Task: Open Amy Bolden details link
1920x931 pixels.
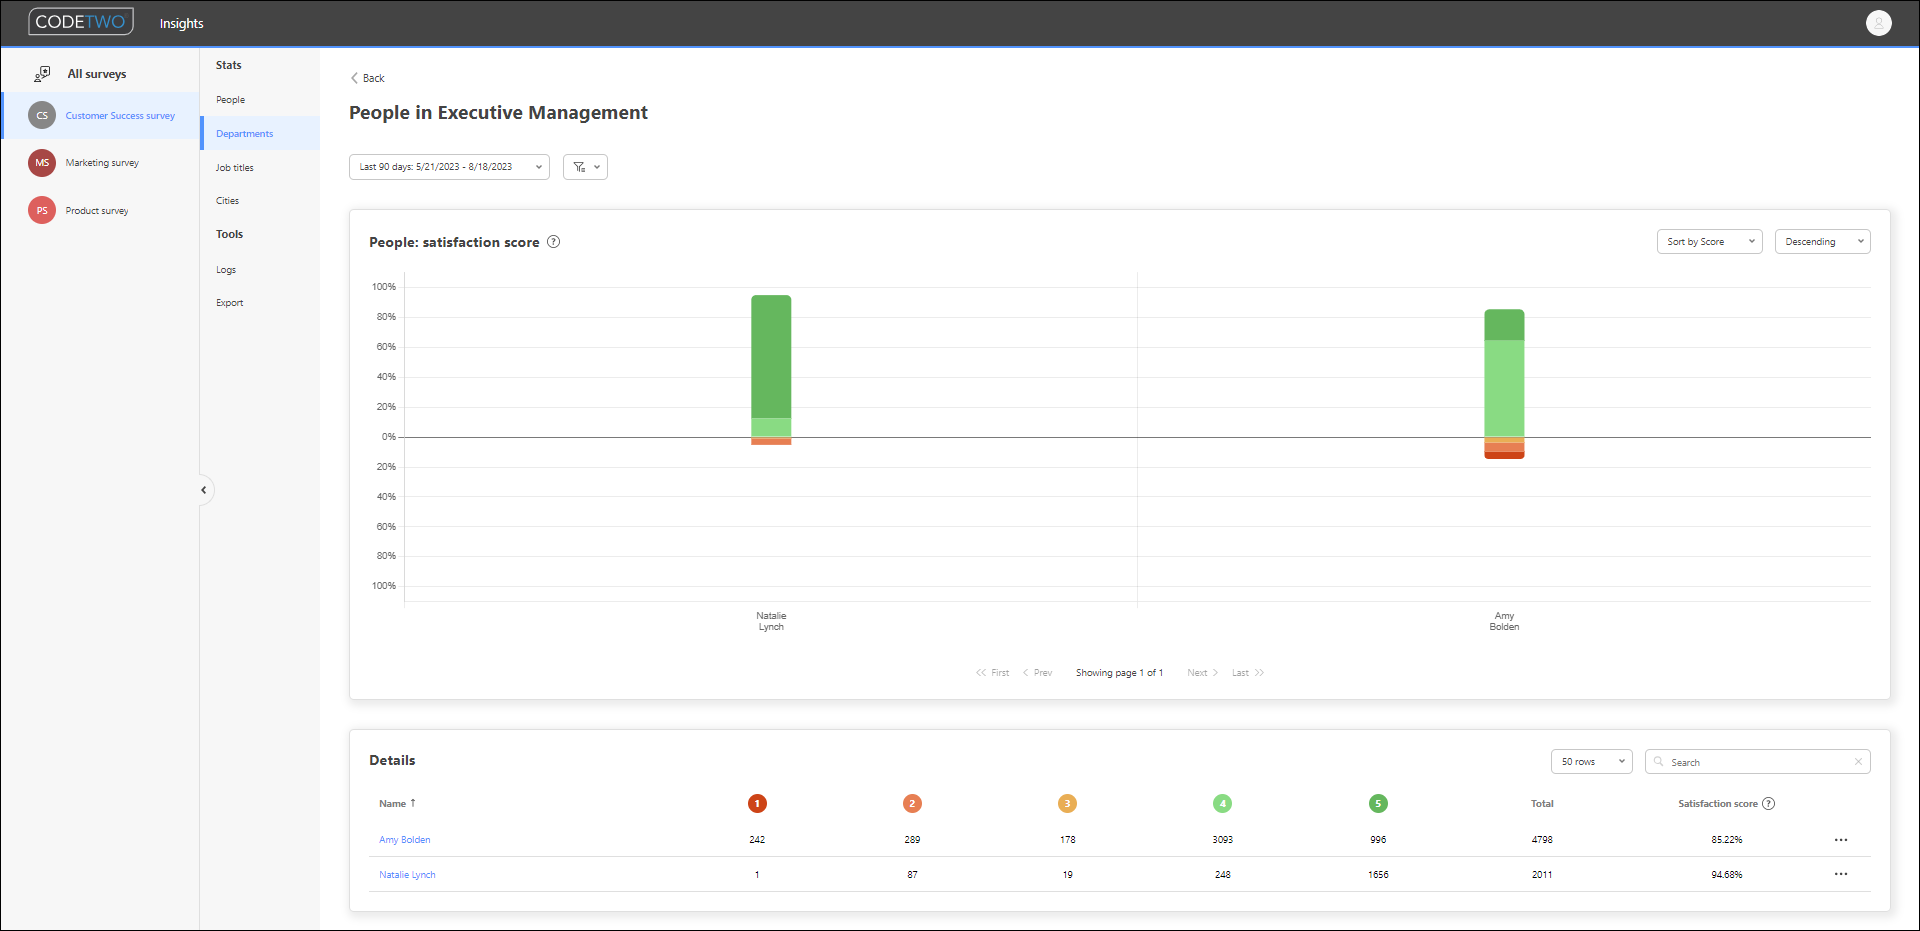Action: [x=404, y=840]
